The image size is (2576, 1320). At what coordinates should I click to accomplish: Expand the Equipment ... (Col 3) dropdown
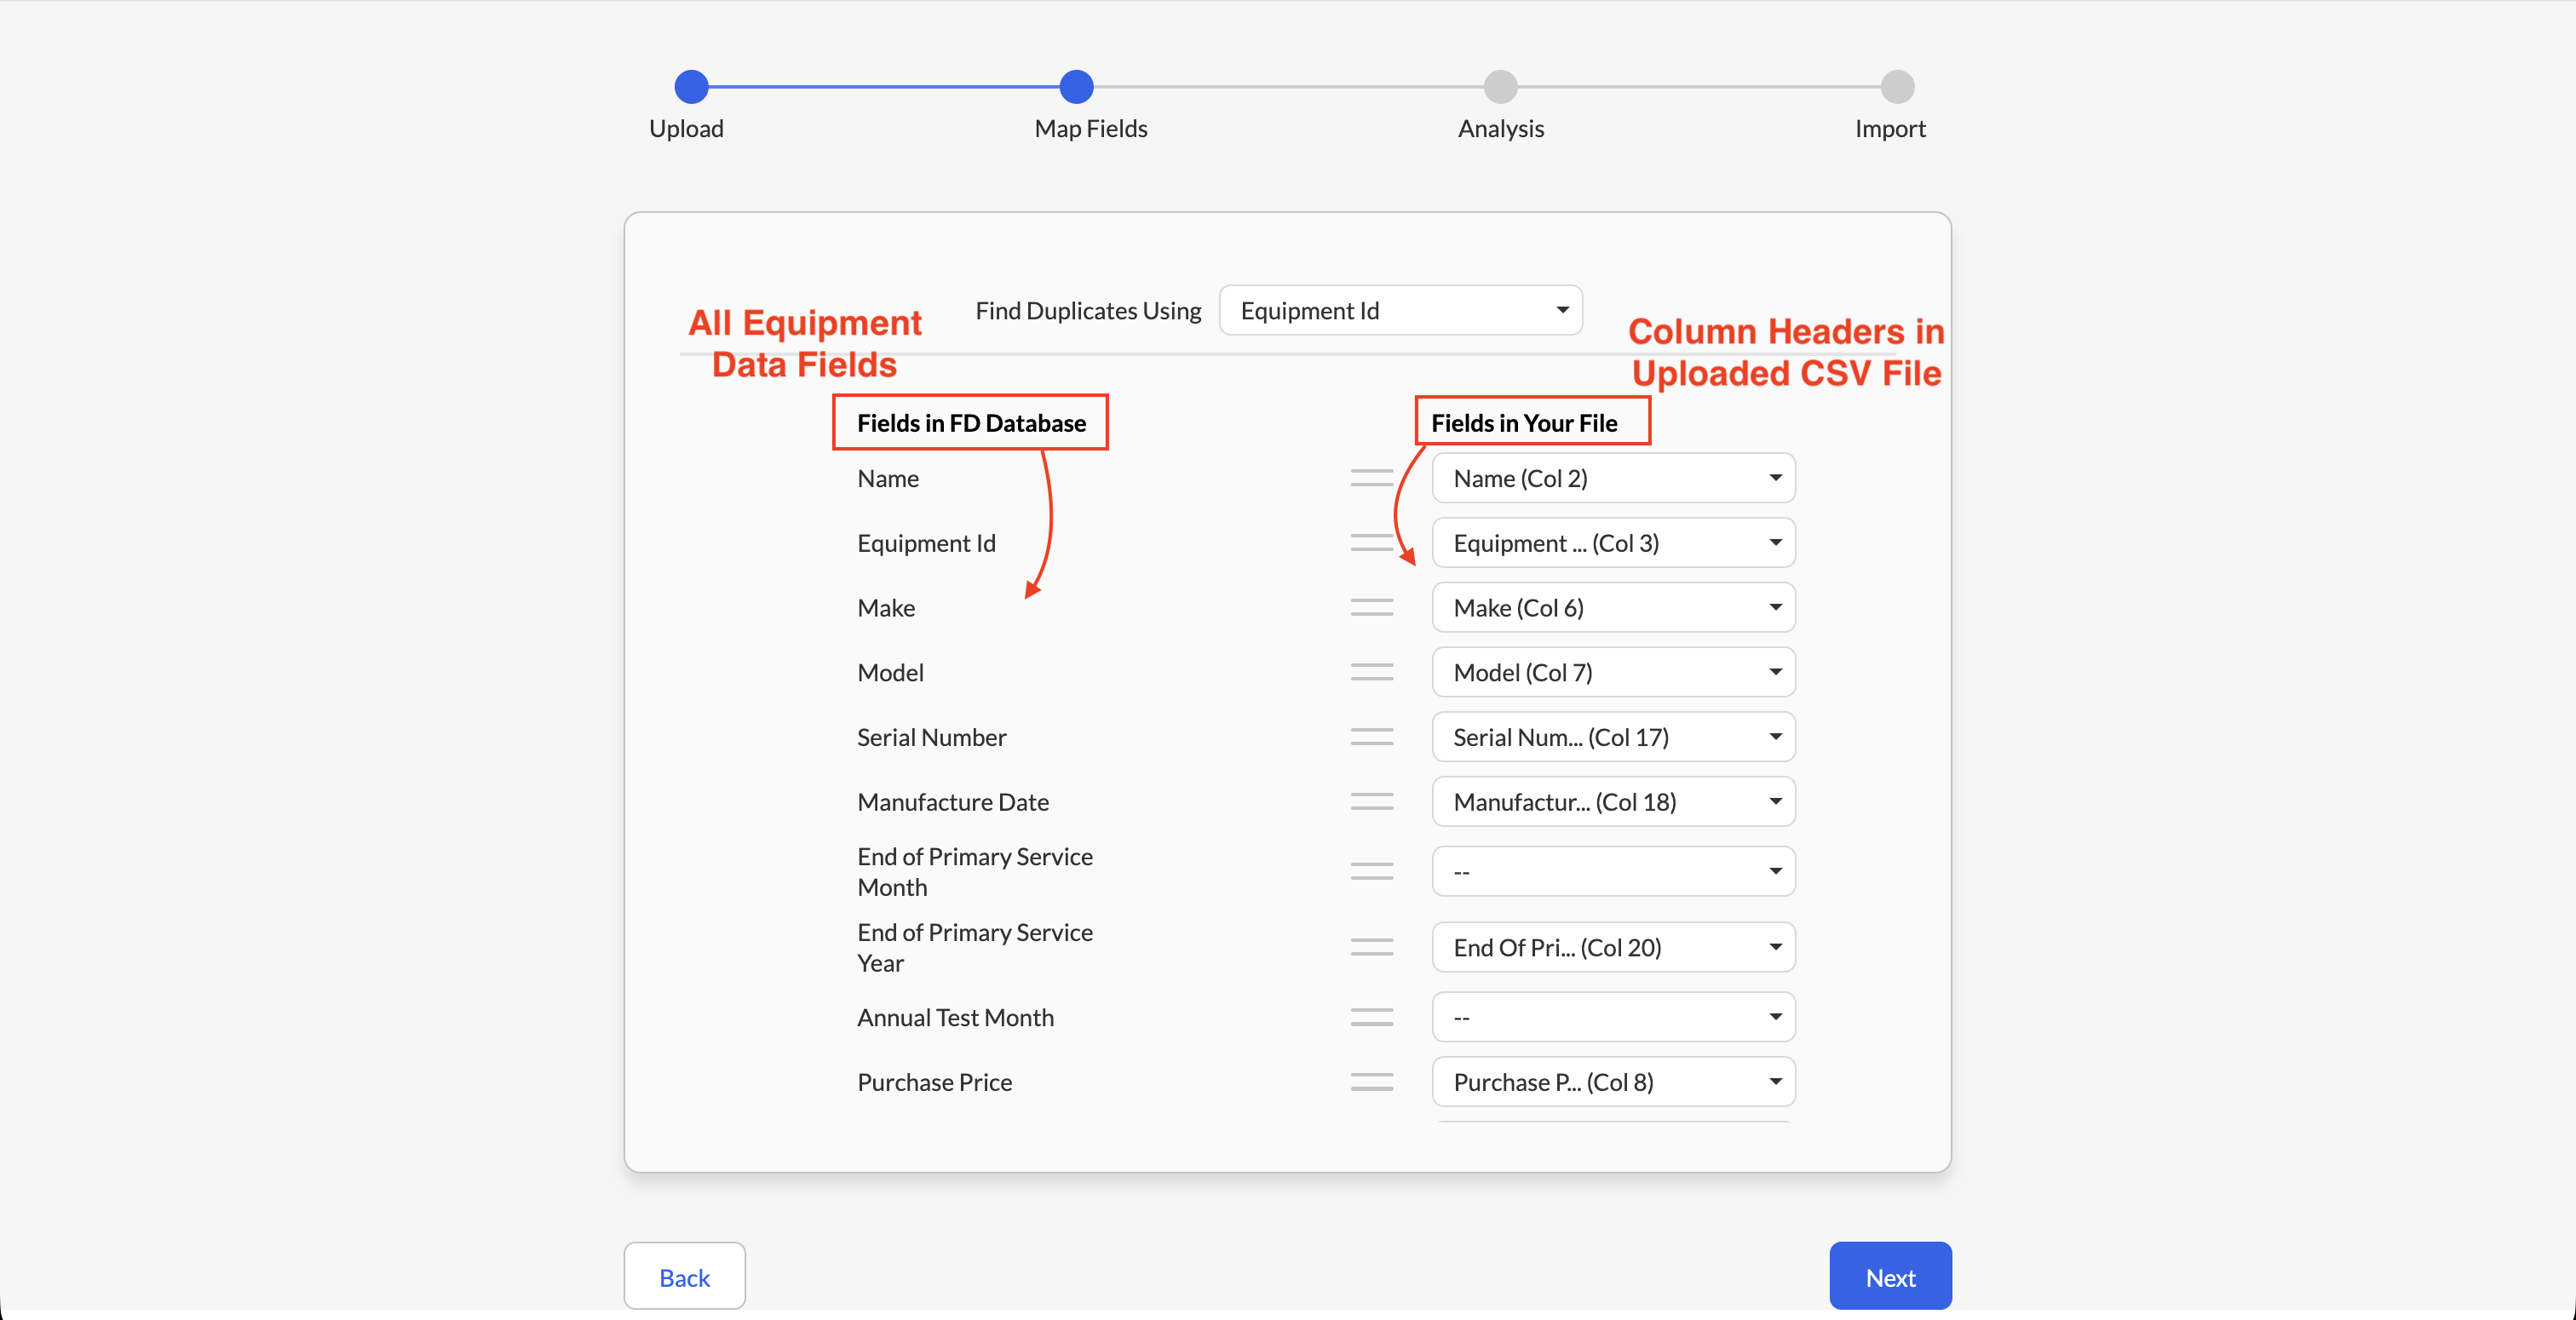tap(1613, 543)
